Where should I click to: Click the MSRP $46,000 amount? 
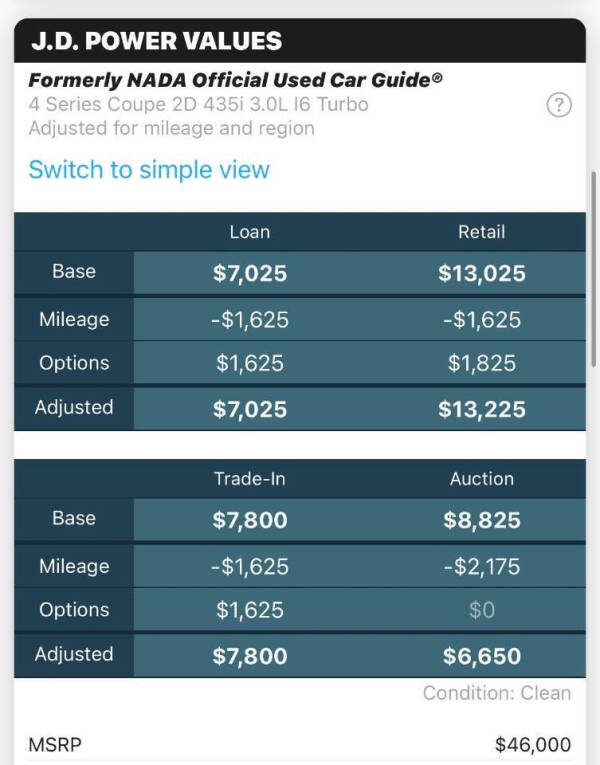click(x=532, y=745)
